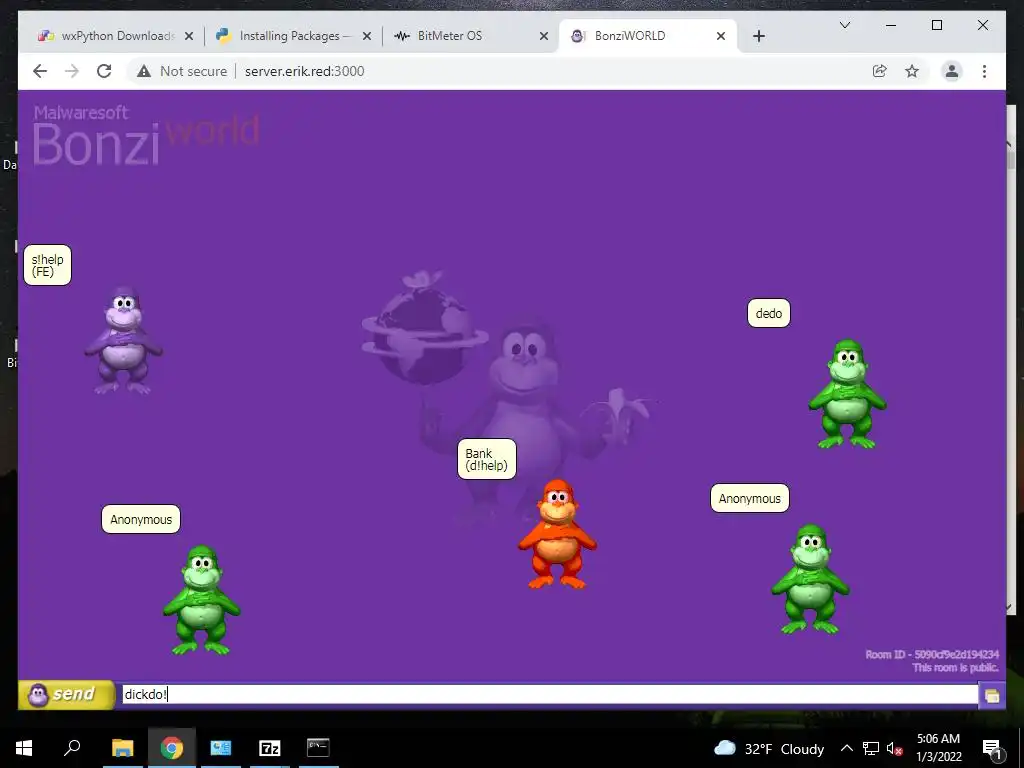
Task: Click the muted volume tray icon
Action: point(895,748)
